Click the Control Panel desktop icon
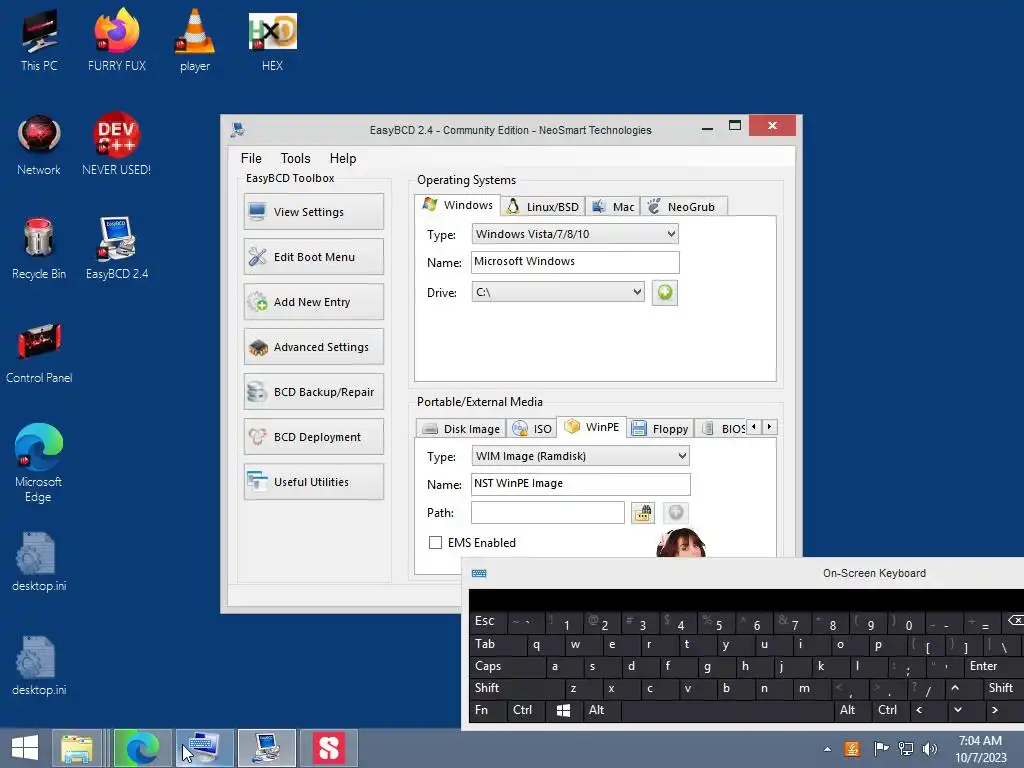The width and height of the screenshot is (1024, 768). pyautogui.click(x=39, y=353)
